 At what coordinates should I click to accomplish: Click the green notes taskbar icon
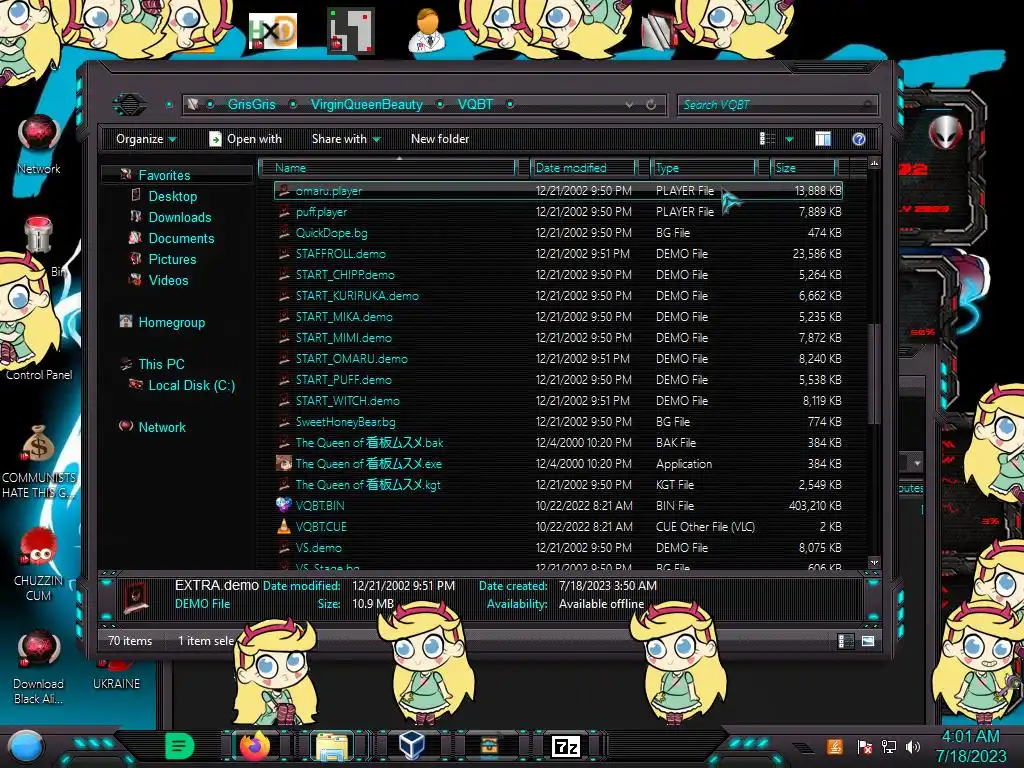coord(179,745)
